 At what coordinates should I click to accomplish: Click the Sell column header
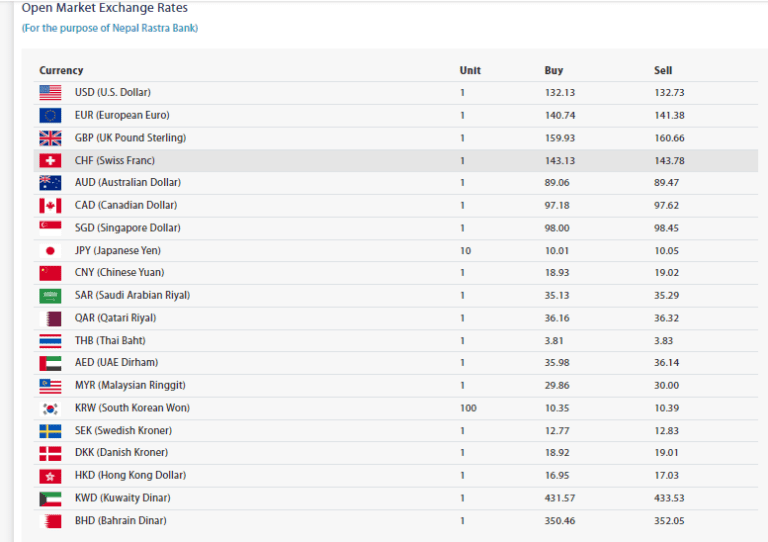pos(663,70)
